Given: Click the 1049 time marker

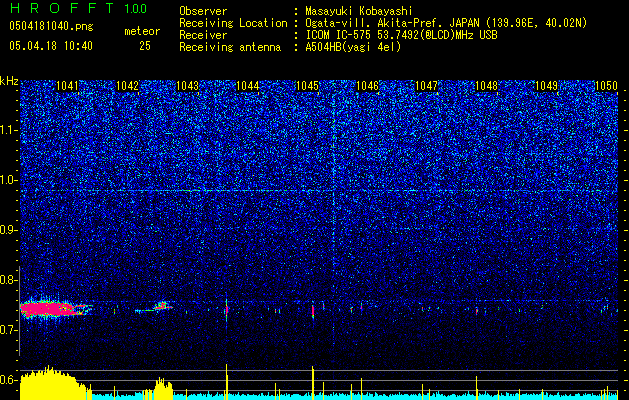Looking at the screenshot, I should (546, 86).
